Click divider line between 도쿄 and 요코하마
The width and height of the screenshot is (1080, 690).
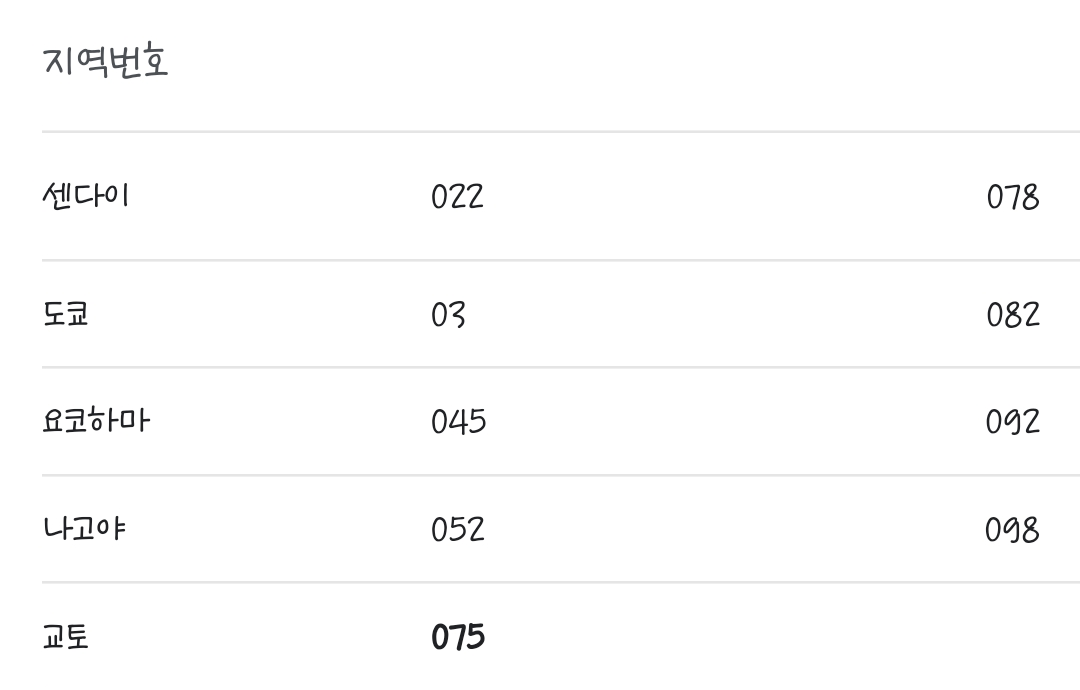point(561,368)
